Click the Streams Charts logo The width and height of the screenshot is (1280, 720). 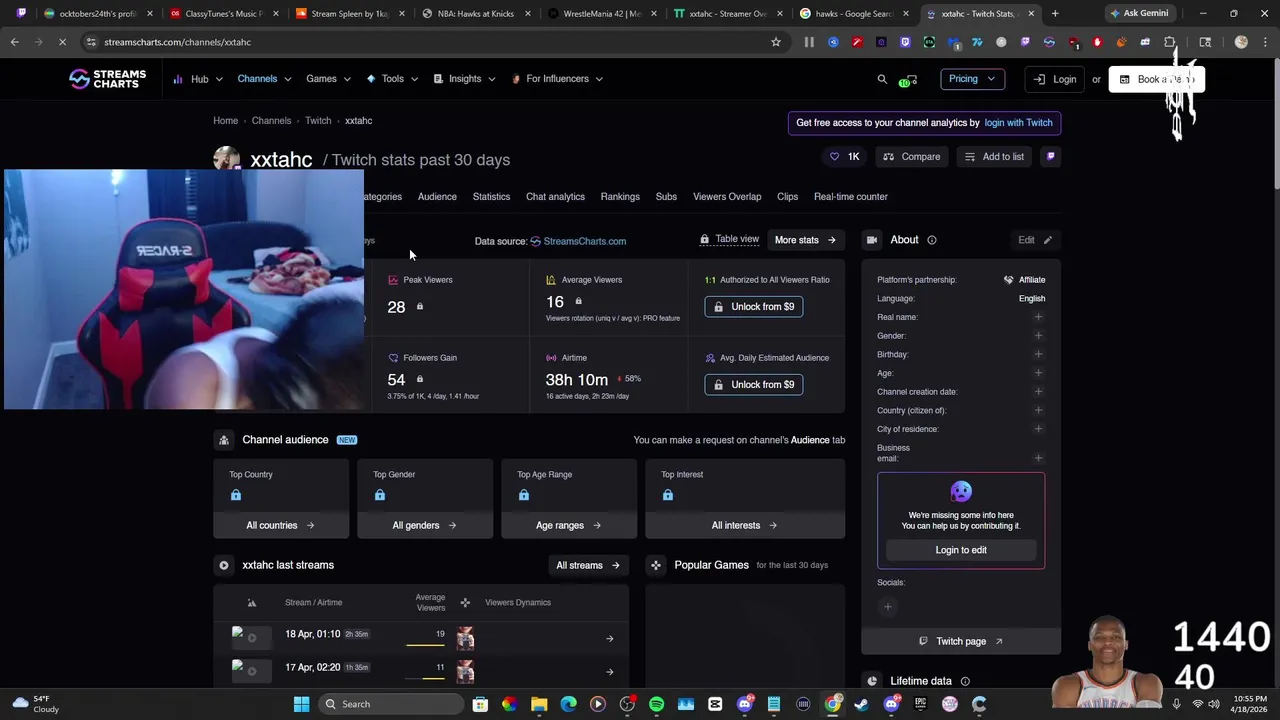tap(107, 79)
